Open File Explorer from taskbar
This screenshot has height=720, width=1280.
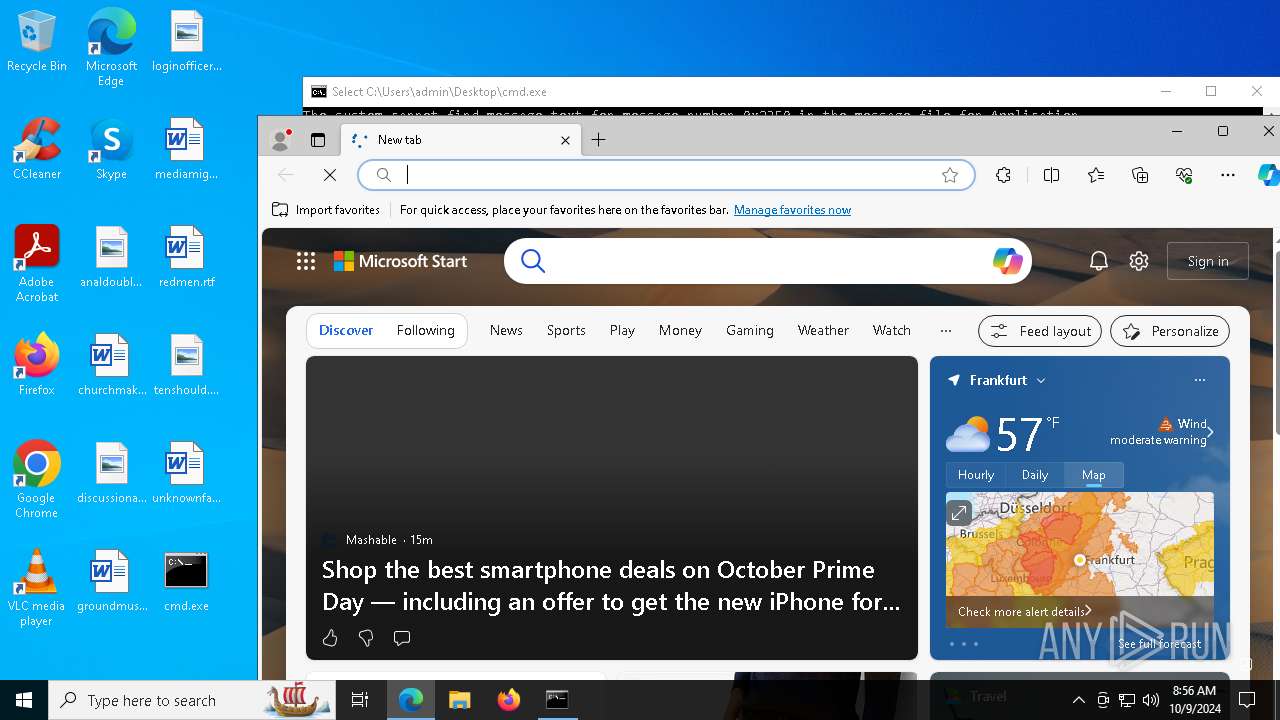click(x=459, y=700)
